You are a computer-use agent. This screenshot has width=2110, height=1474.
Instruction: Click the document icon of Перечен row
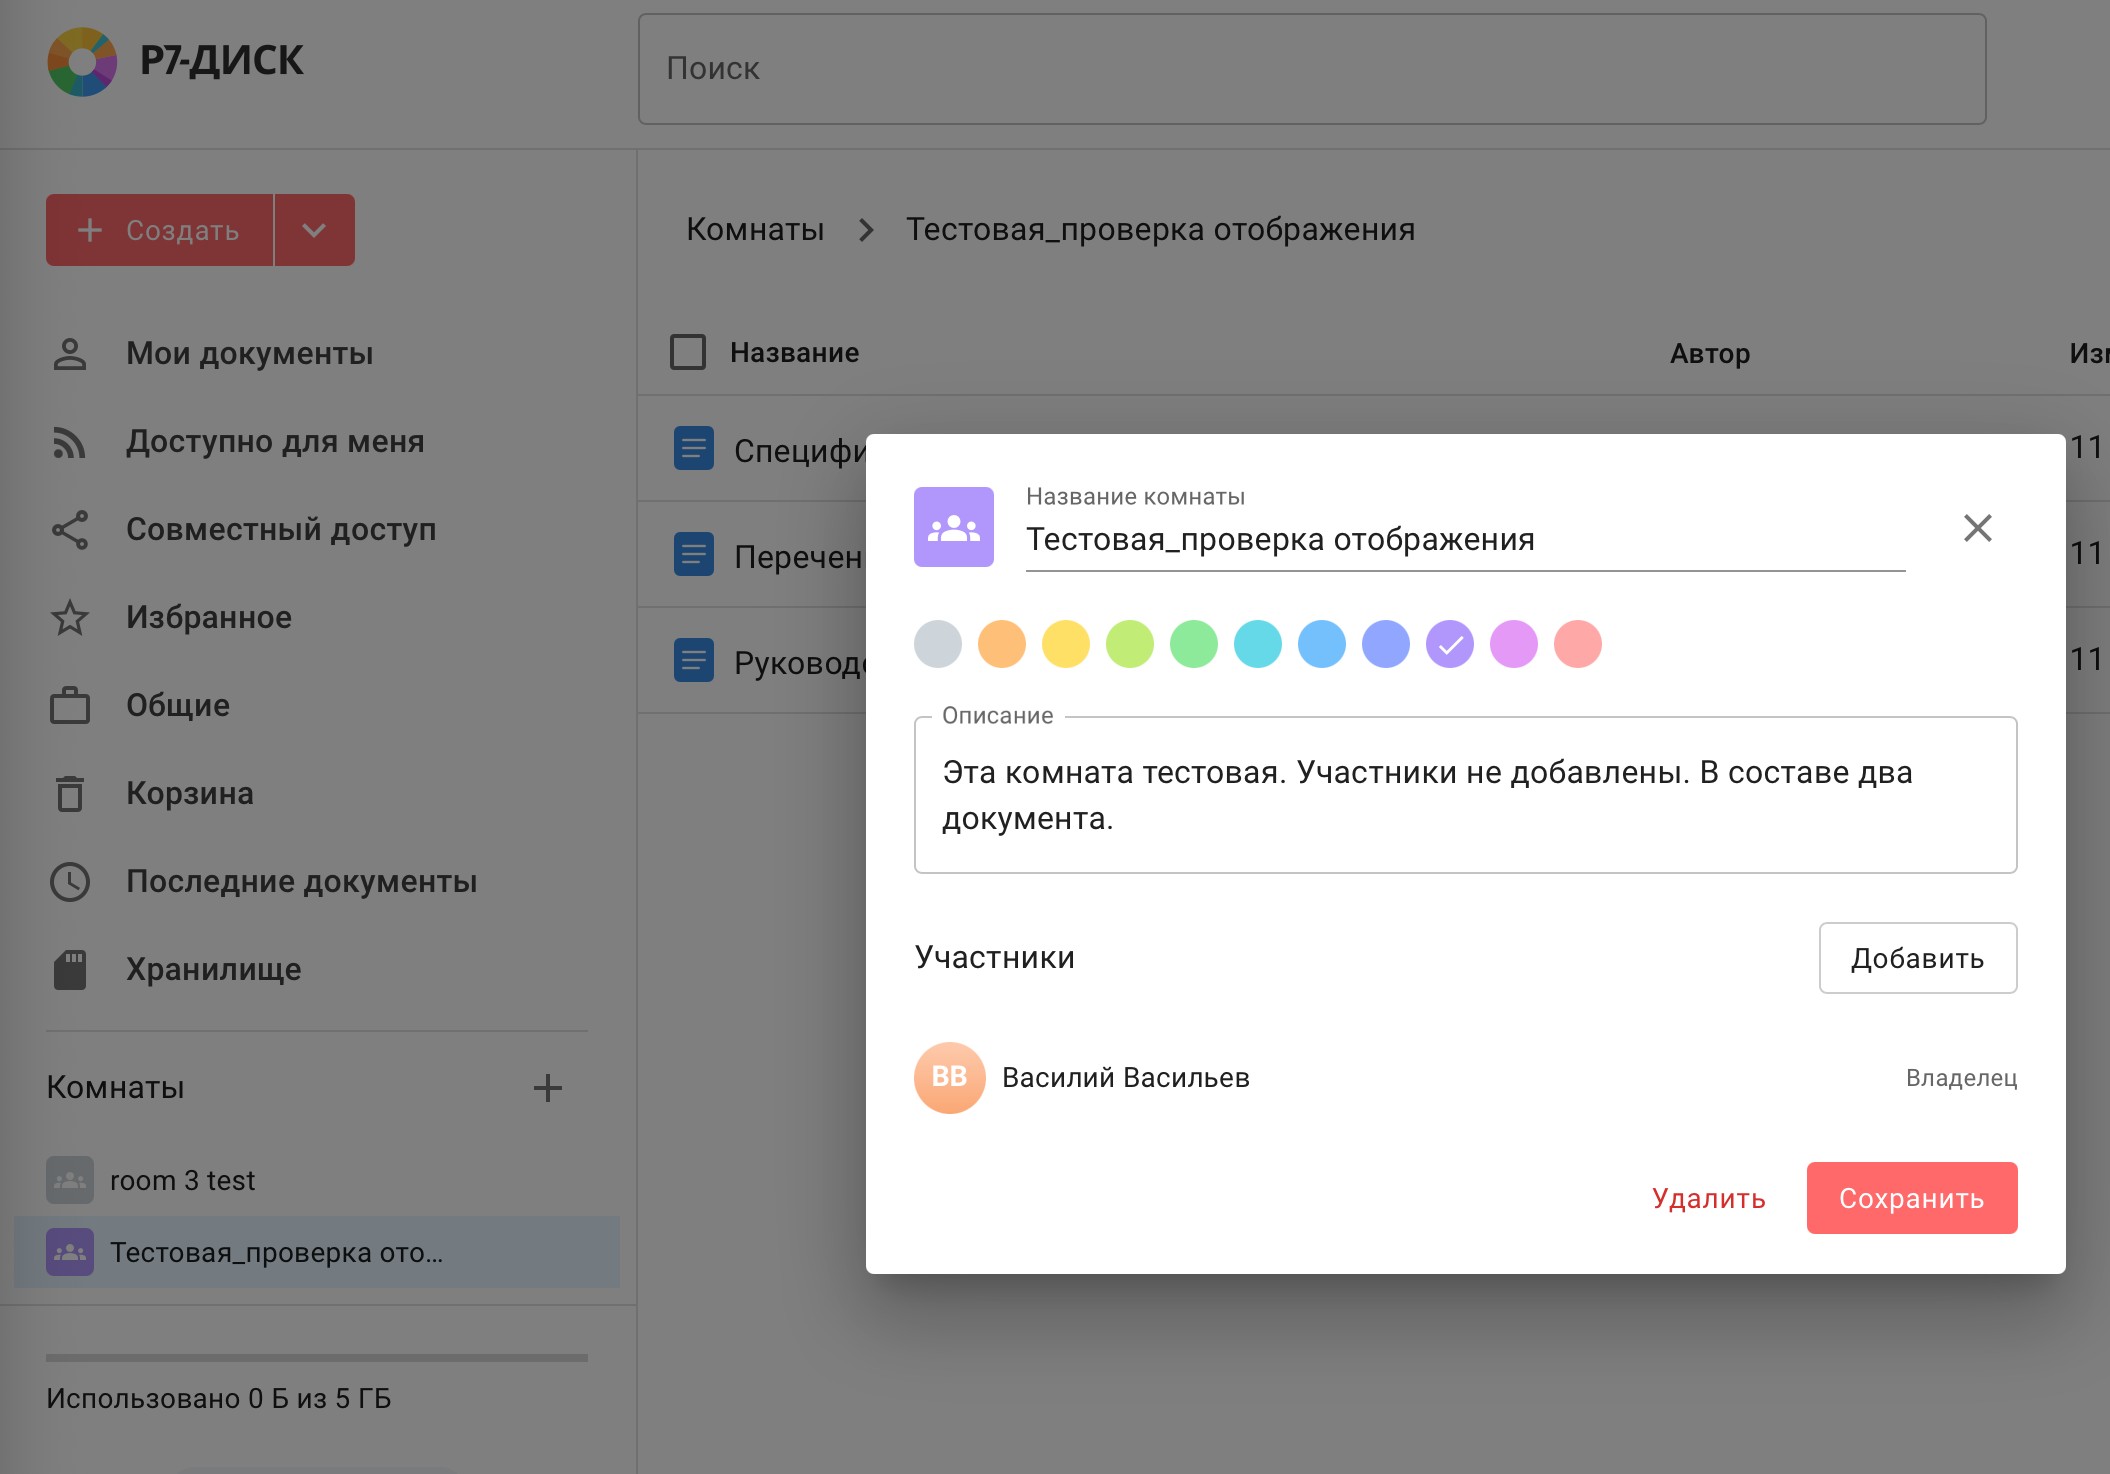694,554
